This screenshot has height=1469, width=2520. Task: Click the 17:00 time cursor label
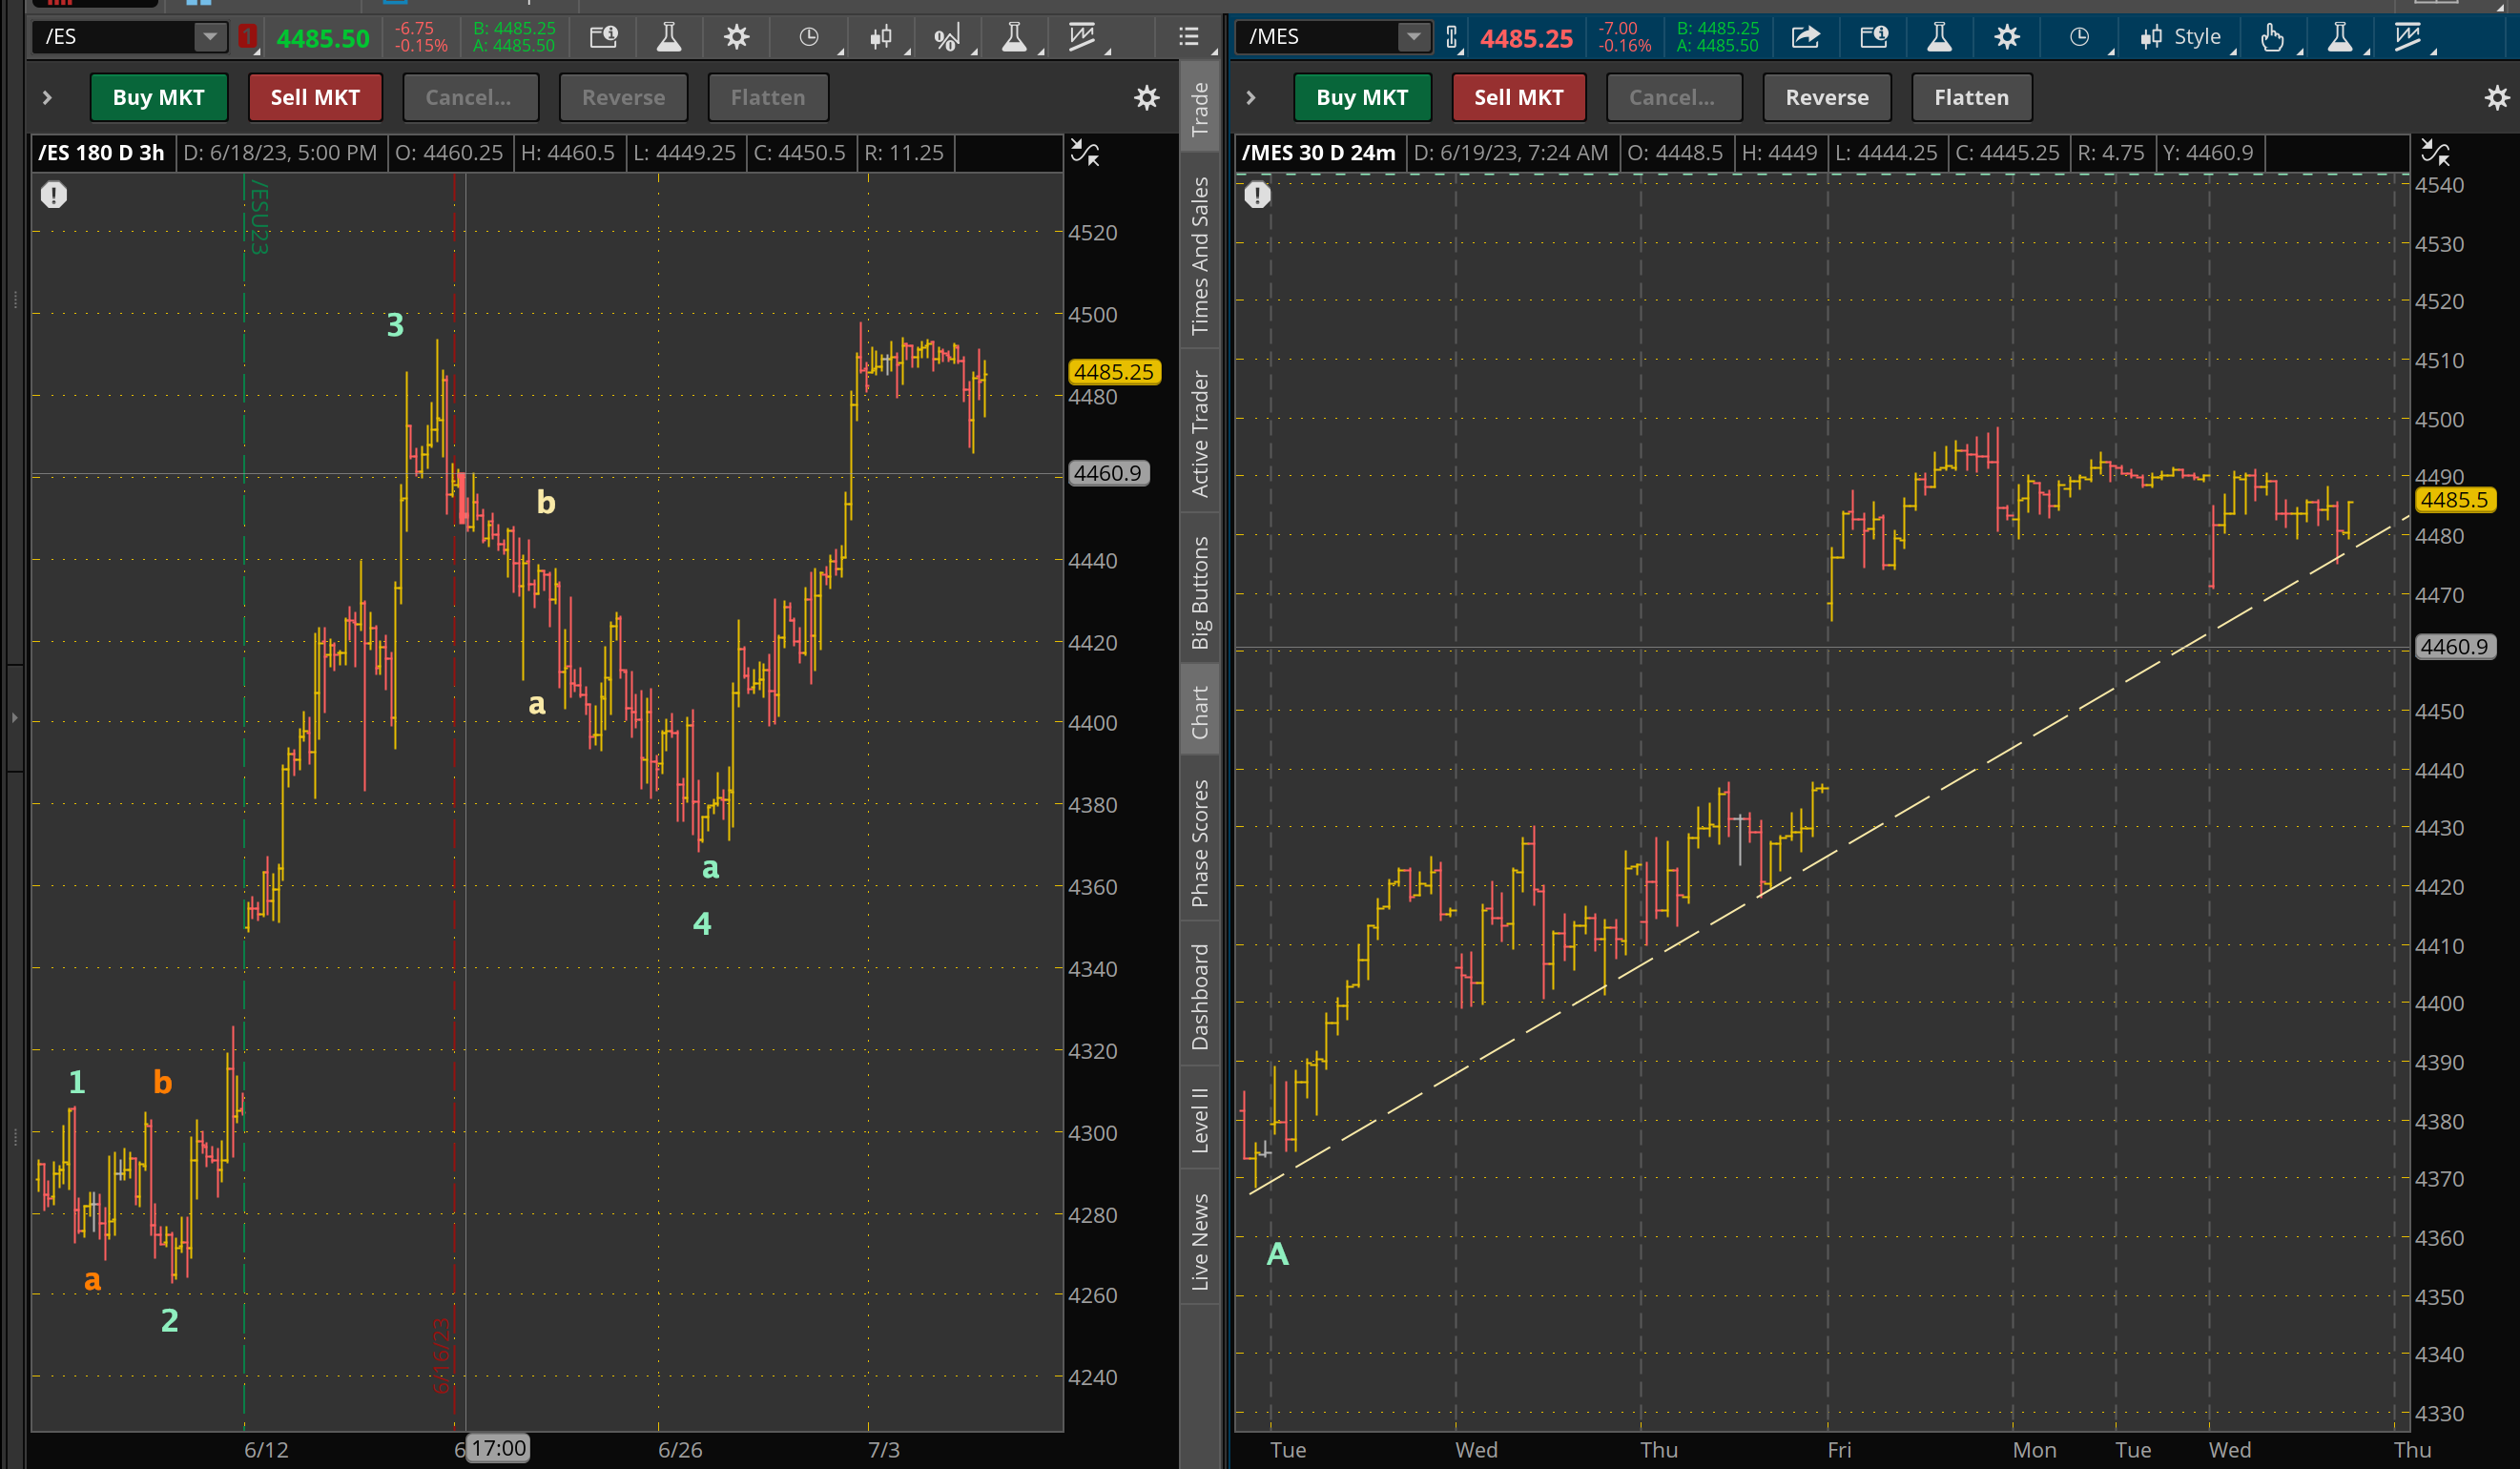(499, 1448)
